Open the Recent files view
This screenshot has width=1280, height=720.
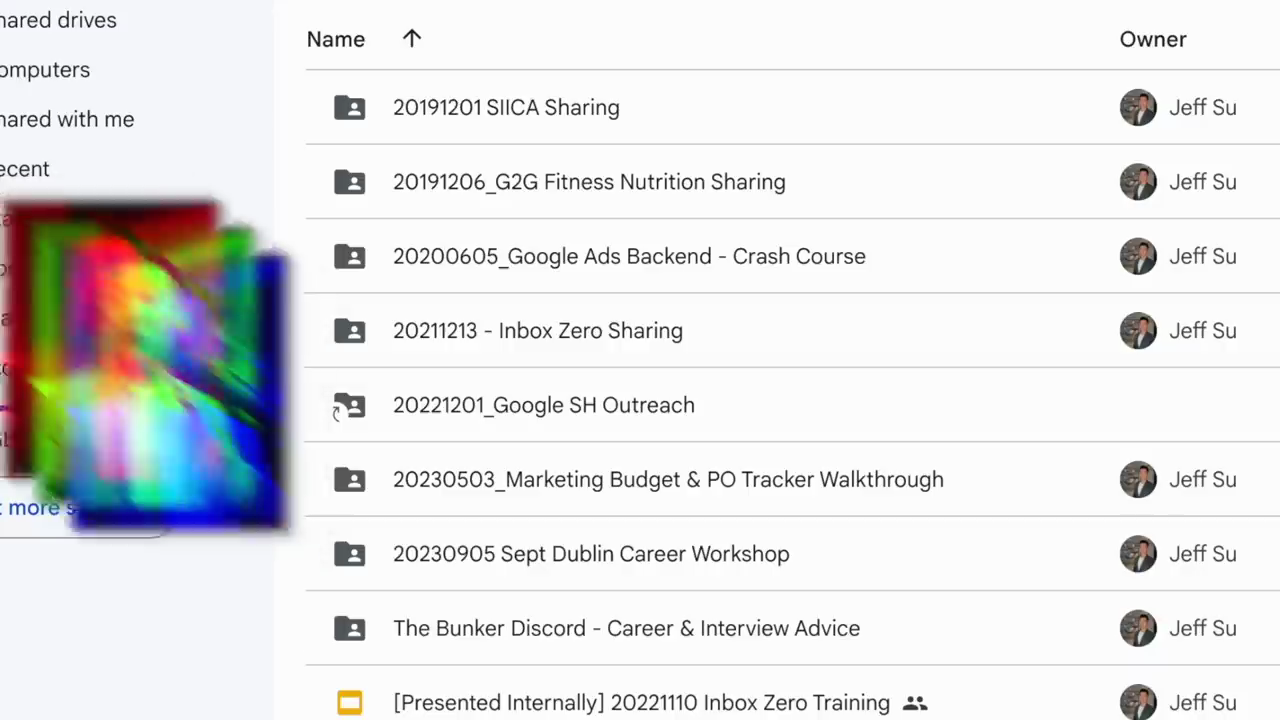point(25,169)
